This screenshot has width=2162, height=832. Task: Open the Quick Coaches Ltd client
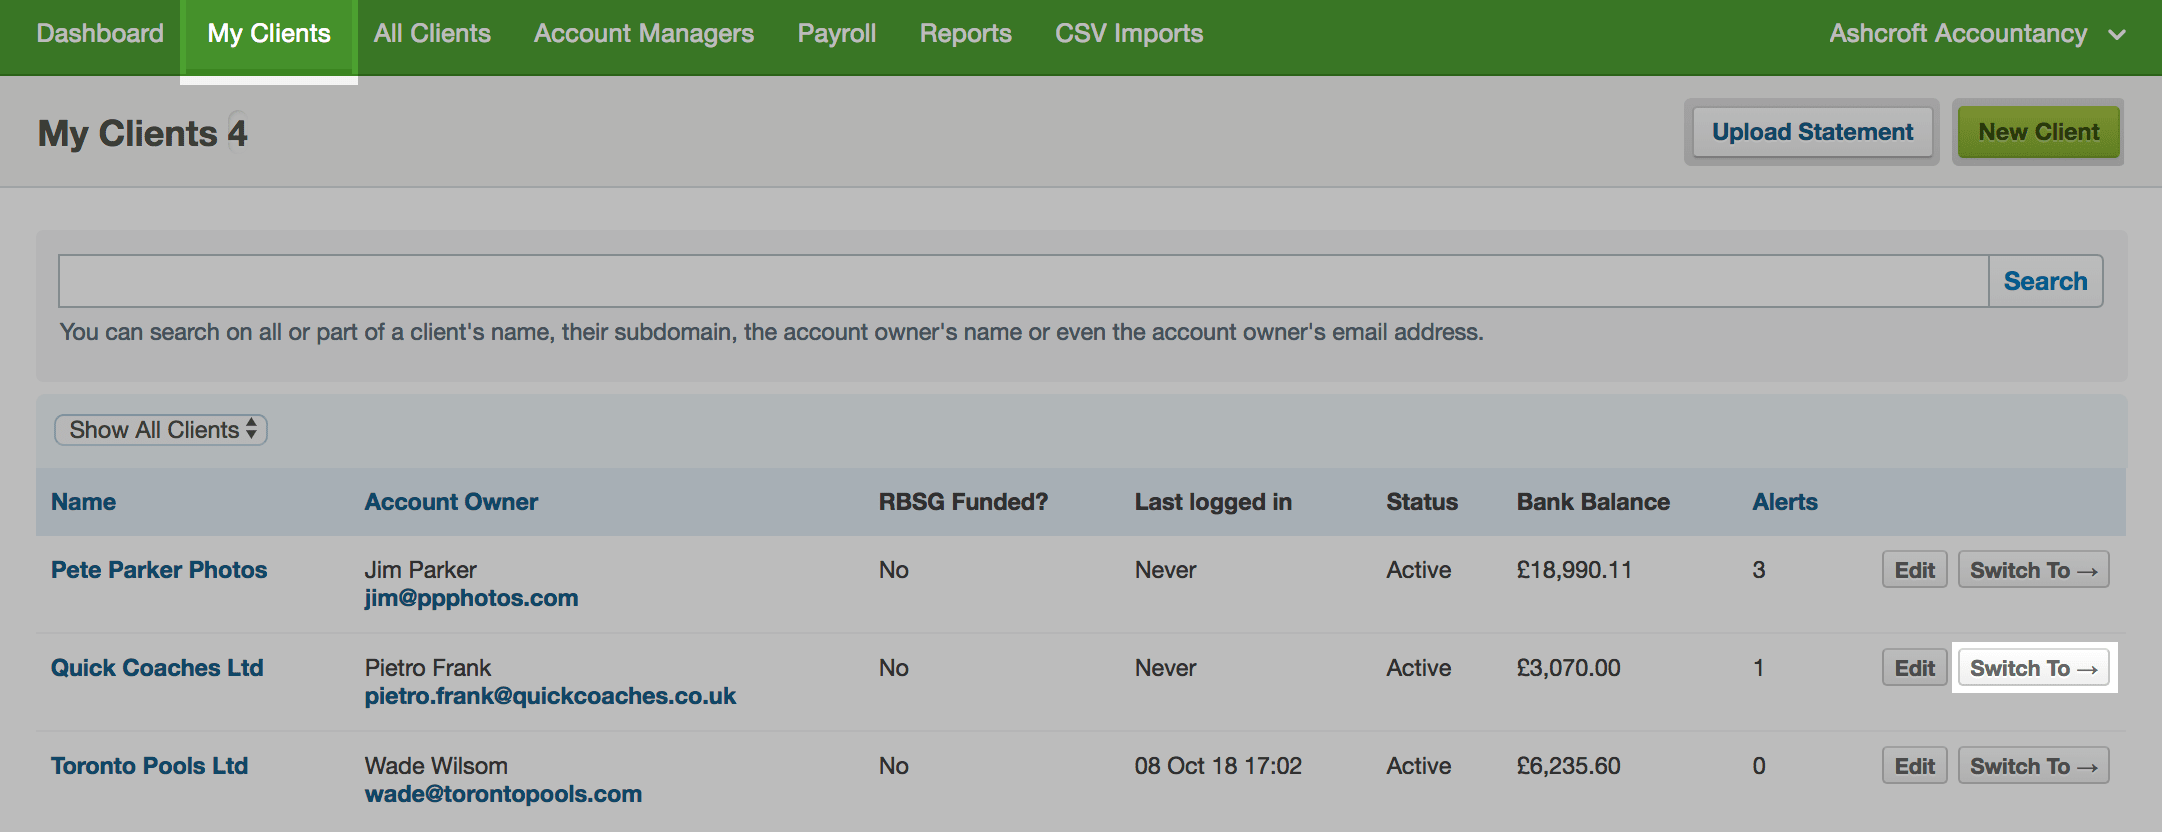157,668
